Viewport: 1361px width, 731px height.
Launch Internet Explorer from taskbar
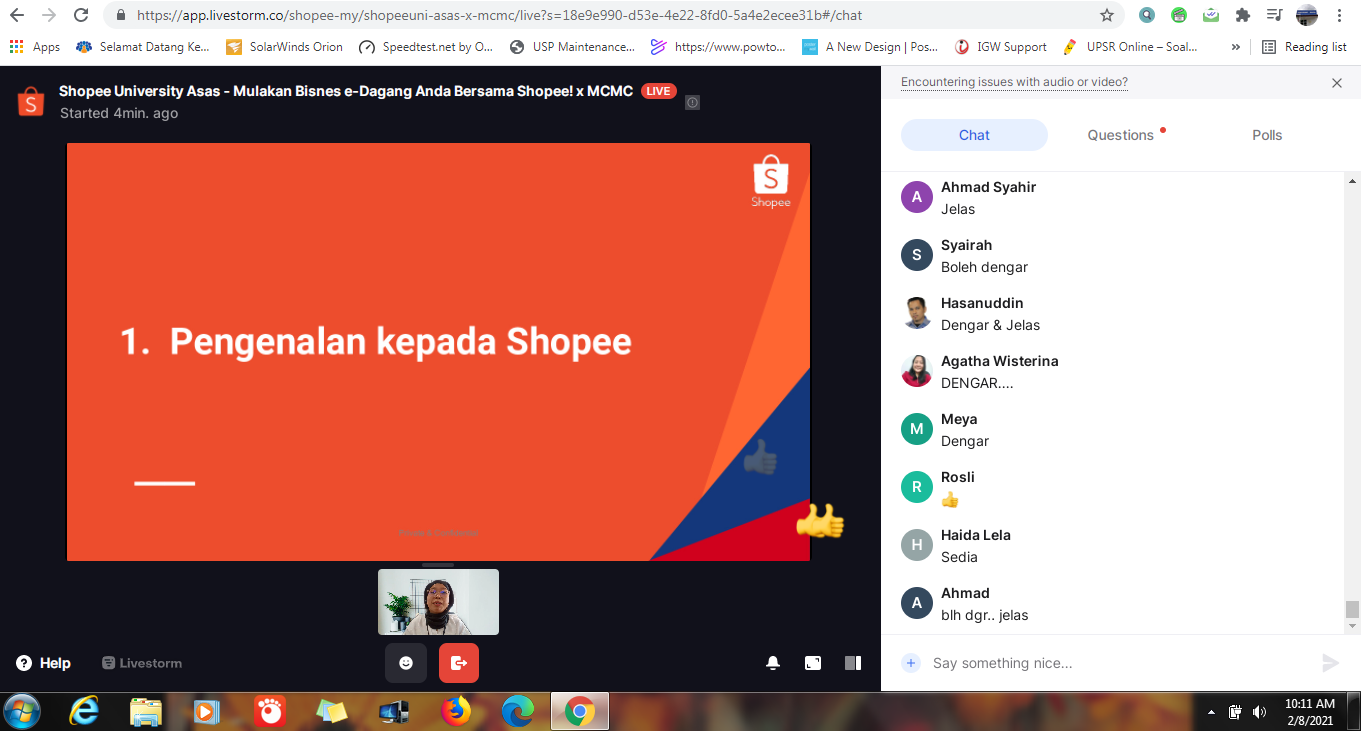(x=84, y=711)
